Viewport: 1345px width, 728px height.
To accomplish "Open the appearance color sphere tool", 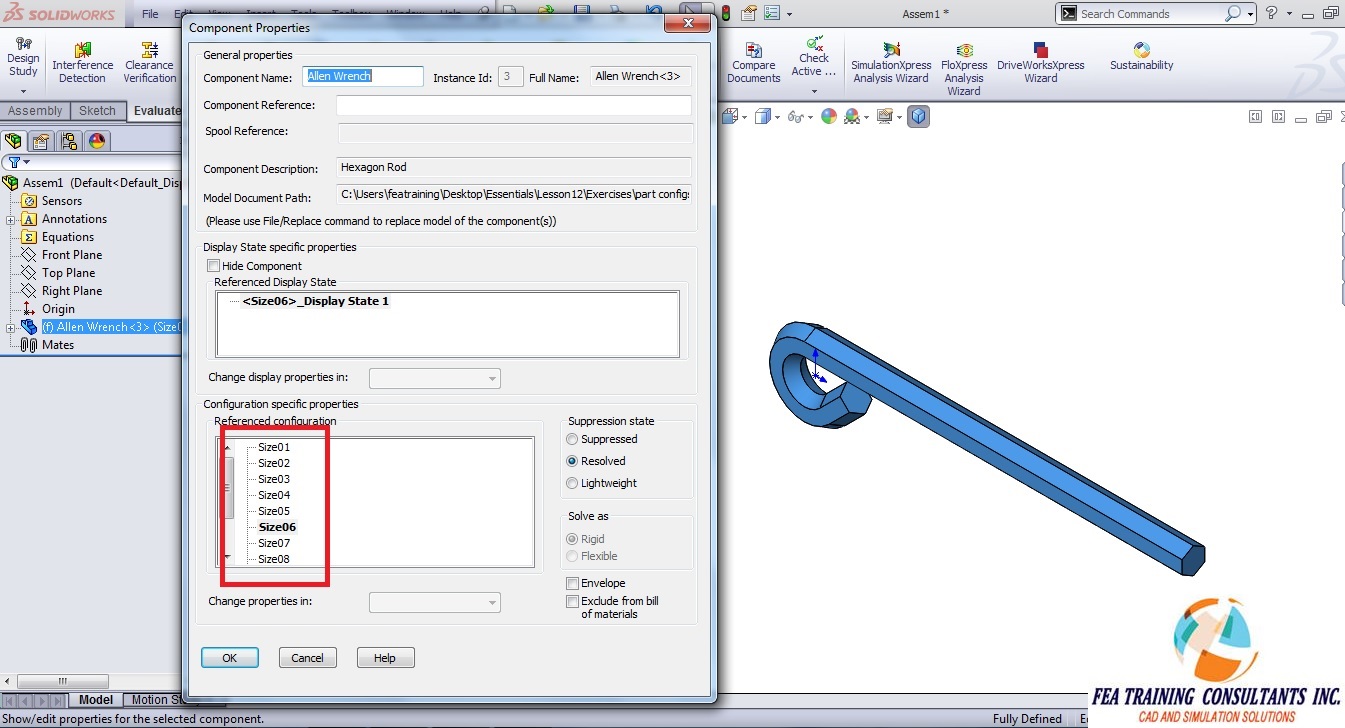I will point(828,116).
